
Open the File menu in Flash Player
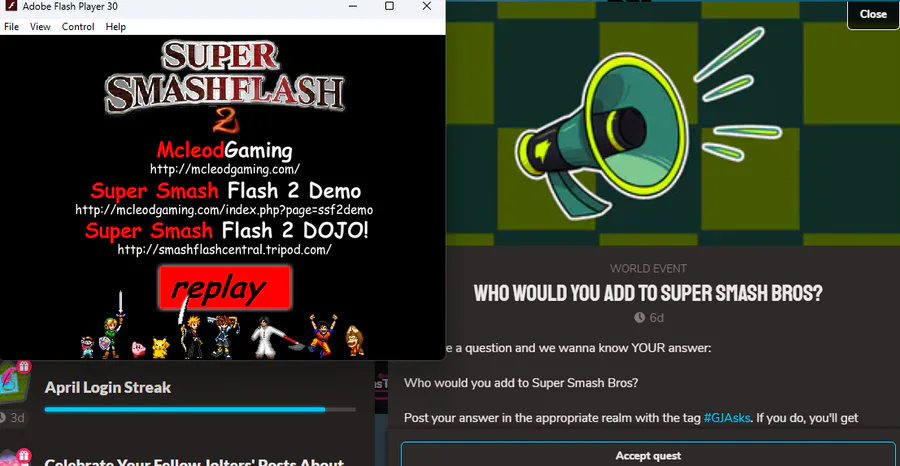point(11,27)
